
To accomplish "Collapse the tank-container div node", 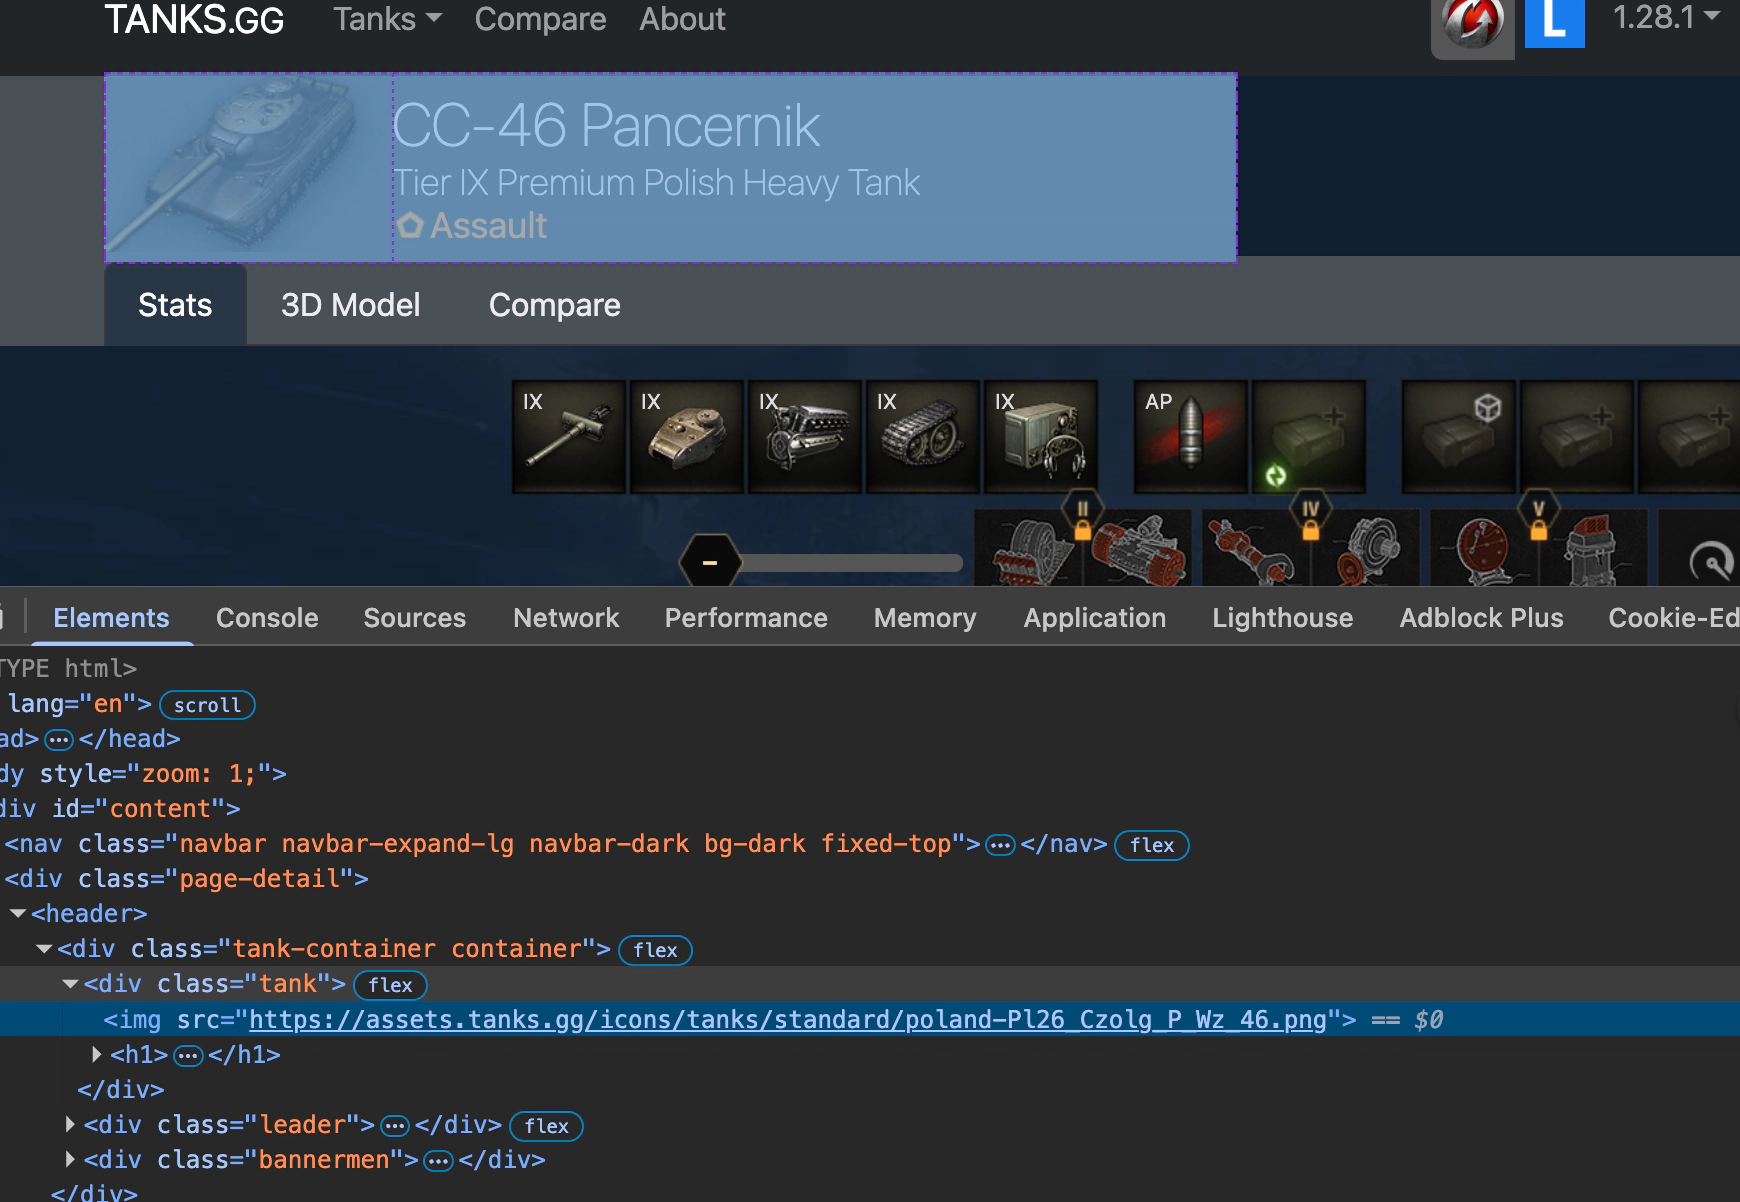I will [x=44, y=949].
